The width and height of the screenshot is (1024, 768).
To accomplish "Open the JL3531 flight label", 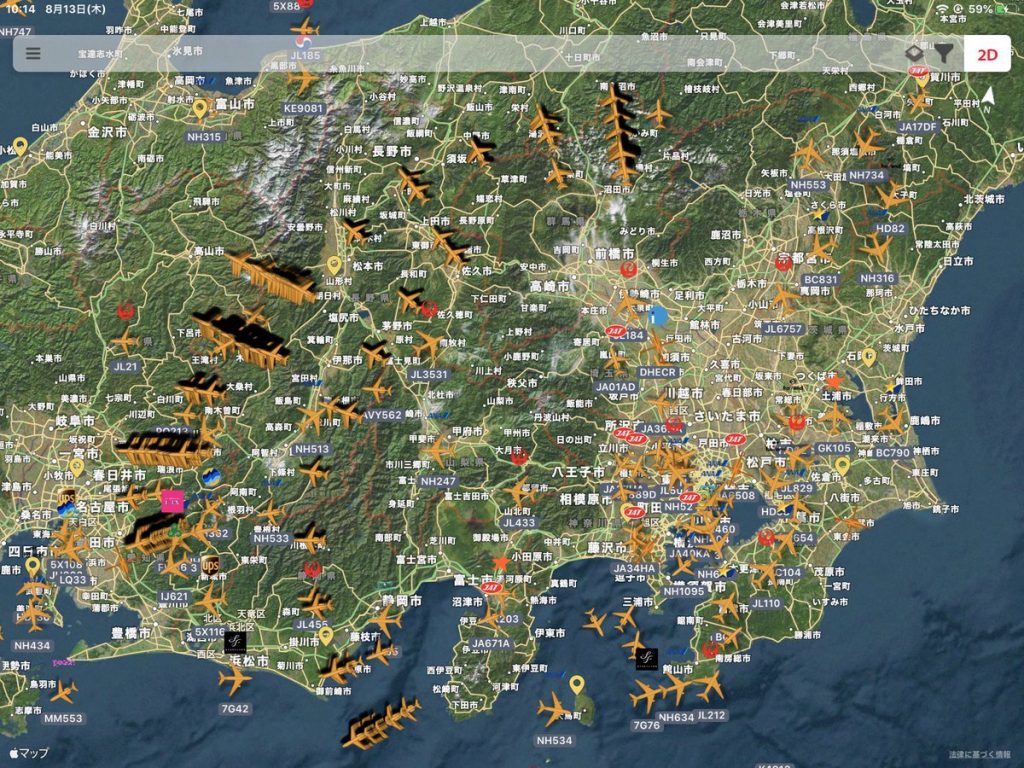I will tap(429, 375).
